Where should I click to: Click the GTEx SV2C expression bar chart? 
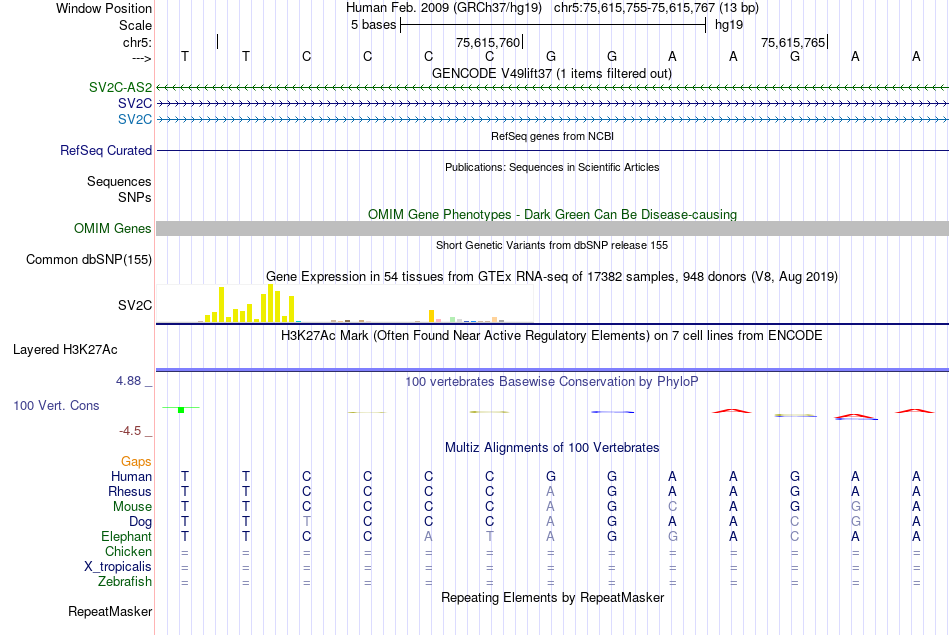(344, 304)
